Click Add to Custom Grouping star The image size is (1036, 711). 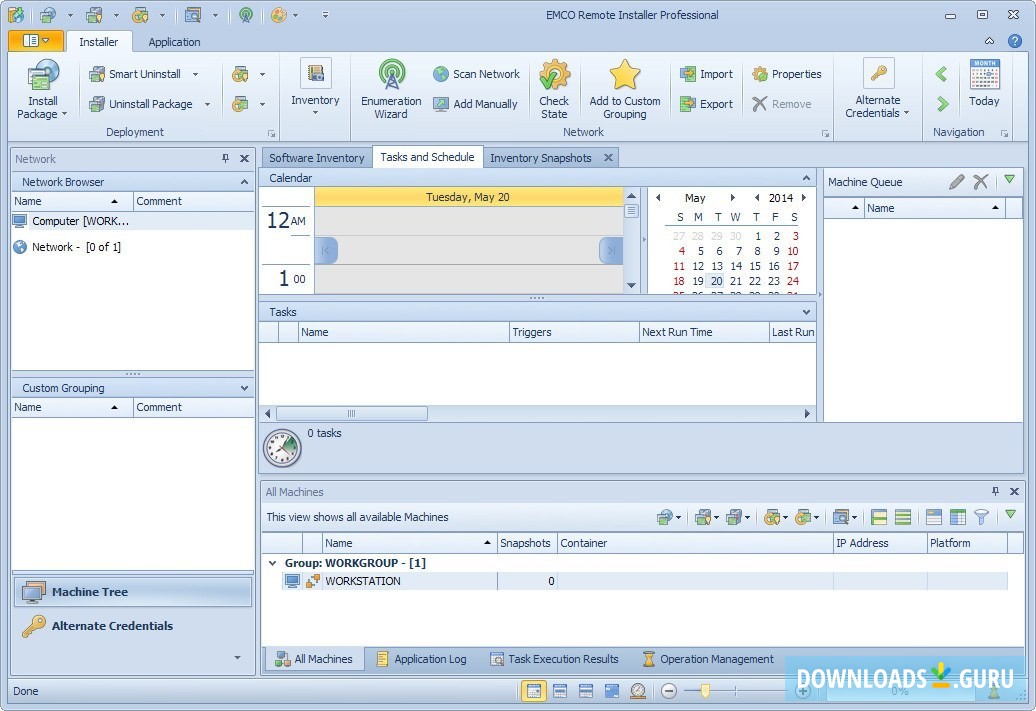(624, 74)
